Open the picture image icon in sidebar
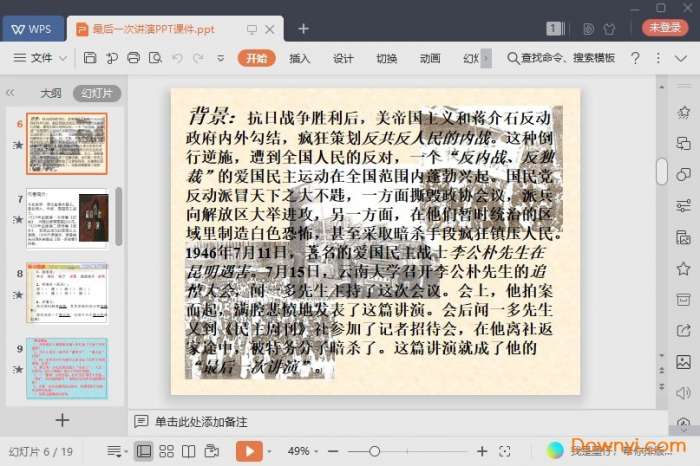Image resolution: width=700 pixels, height=466 pixels. click(x=683, y=362)
